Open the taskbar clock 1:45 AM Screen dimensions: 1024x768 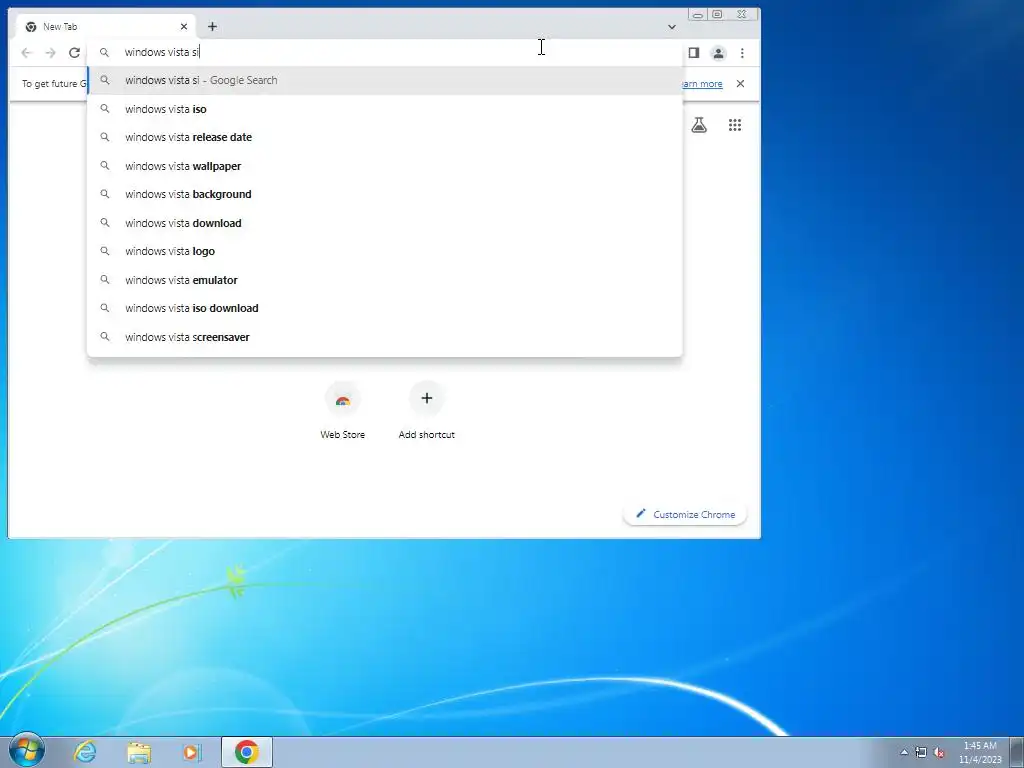tap(980, 752)
